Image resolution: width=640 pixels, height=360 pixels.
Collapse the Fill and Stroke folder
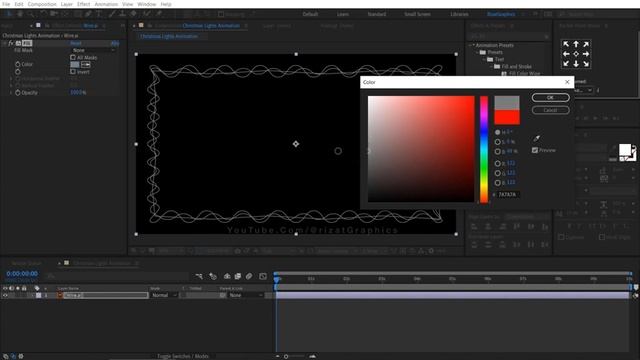pos(491,66)
